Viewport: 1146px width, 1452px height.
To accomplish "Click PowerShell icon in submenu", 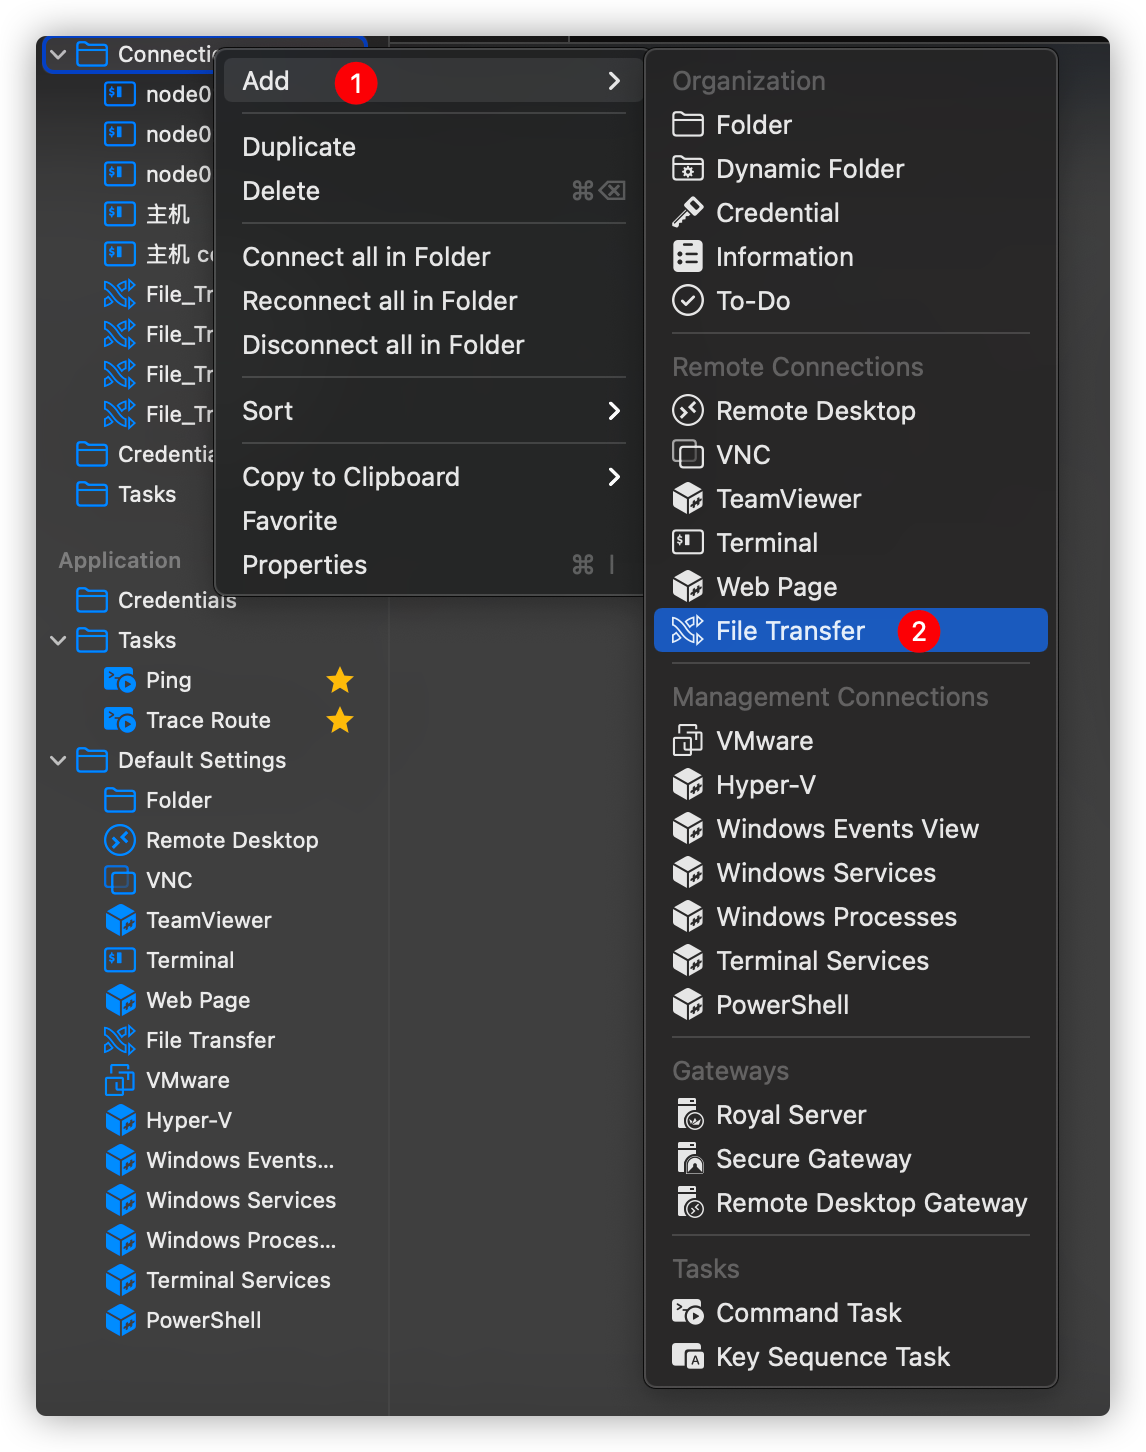I will 688,1005.
